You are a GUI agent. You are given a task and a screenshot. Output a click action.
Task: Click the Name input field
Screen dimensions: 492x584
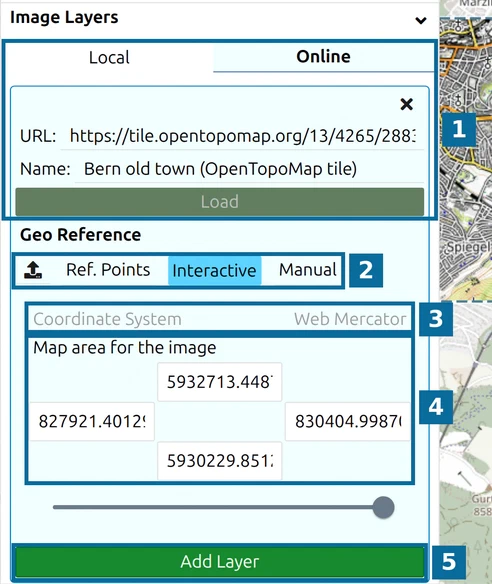click(249, 169)
